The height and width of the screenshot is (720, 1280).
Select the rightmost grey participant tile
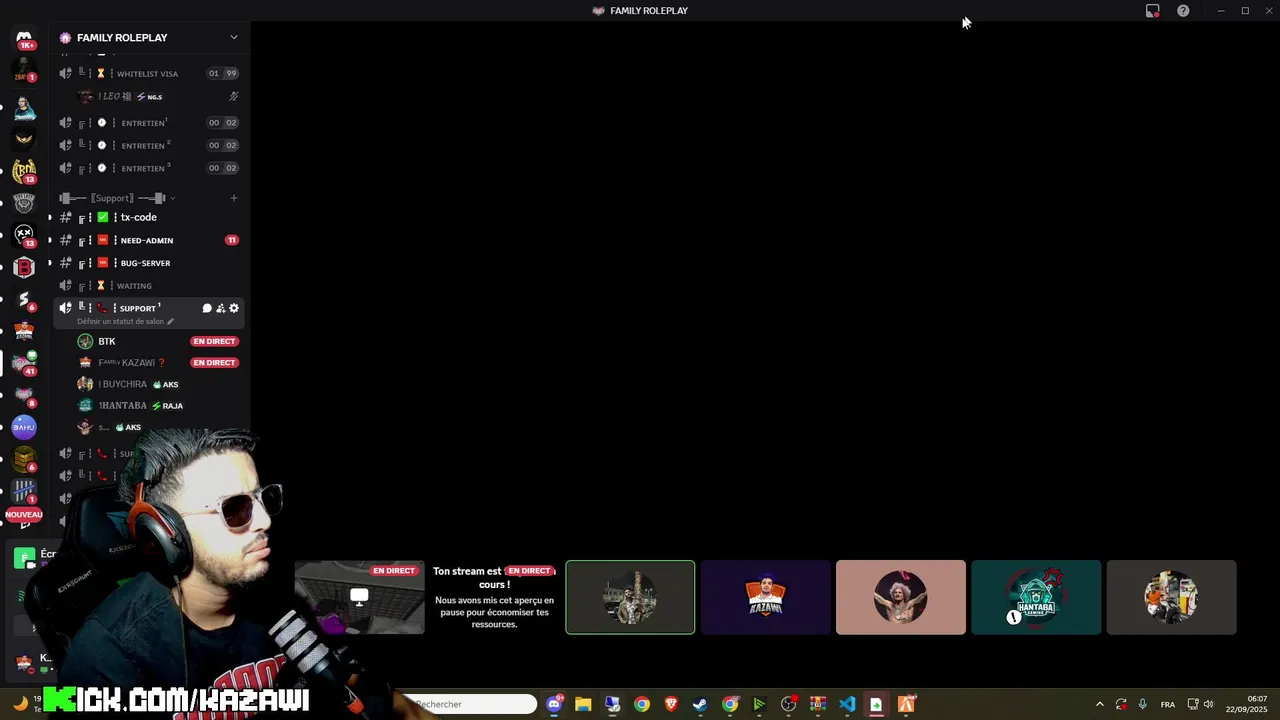coord(1171,597)
